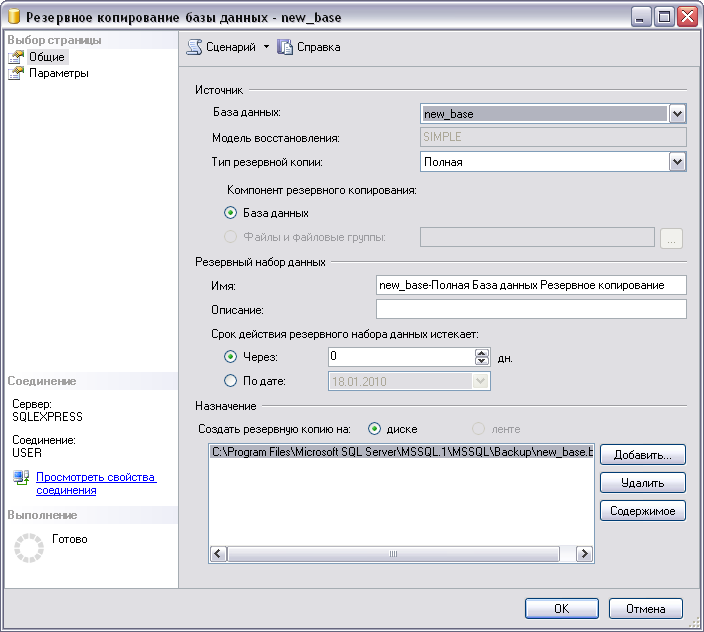The width and height of the screenshot is (704, 632).
Task: Click inside the Описание text field
Action: 530,310
